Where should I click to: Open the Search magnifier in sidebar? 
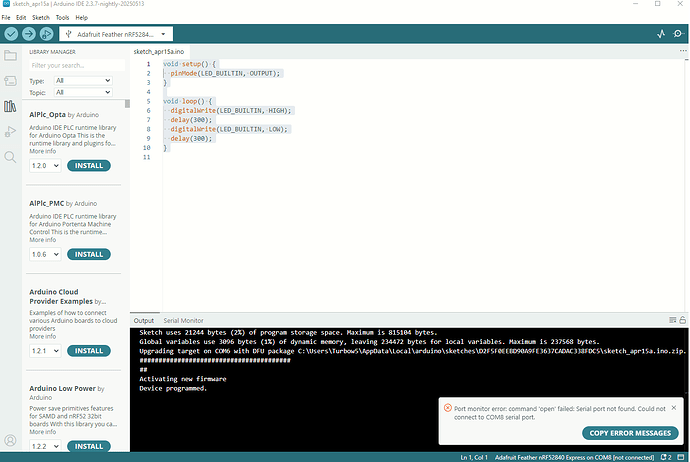[x=11, y=157]
